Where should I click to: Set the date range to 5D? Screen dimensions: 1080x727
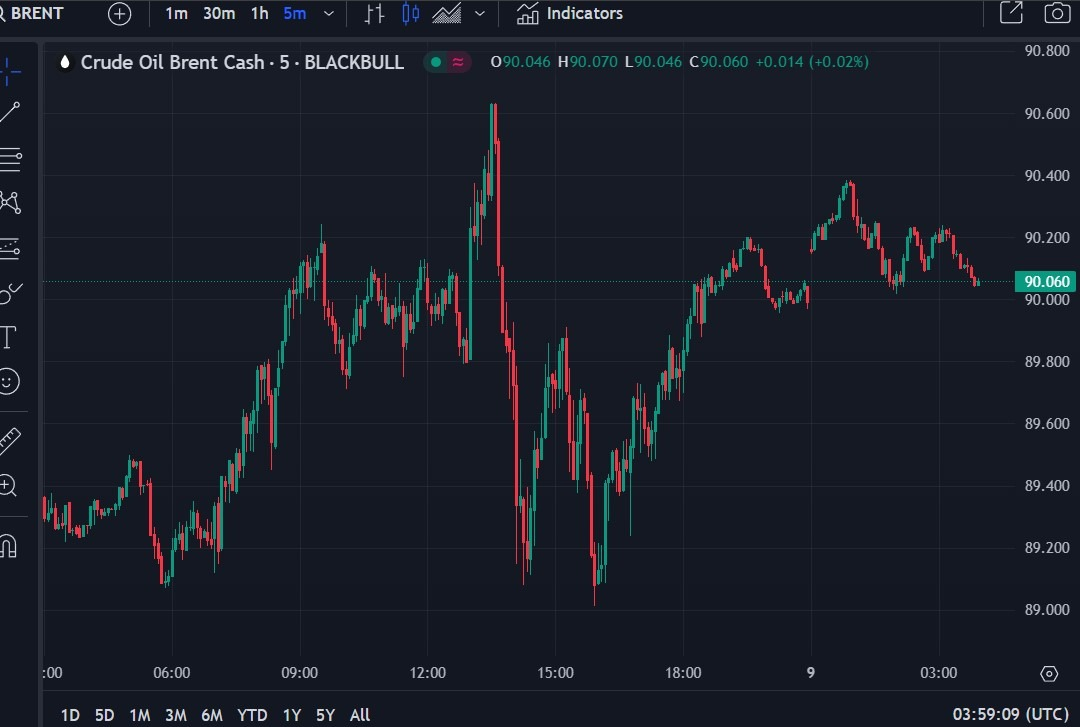click(x=104, y=715)
